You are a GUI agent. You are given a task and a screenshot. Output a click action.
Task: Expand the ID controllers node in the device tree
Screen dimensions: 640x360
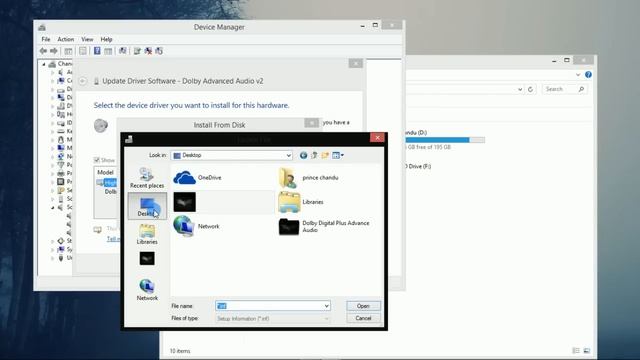53,123
